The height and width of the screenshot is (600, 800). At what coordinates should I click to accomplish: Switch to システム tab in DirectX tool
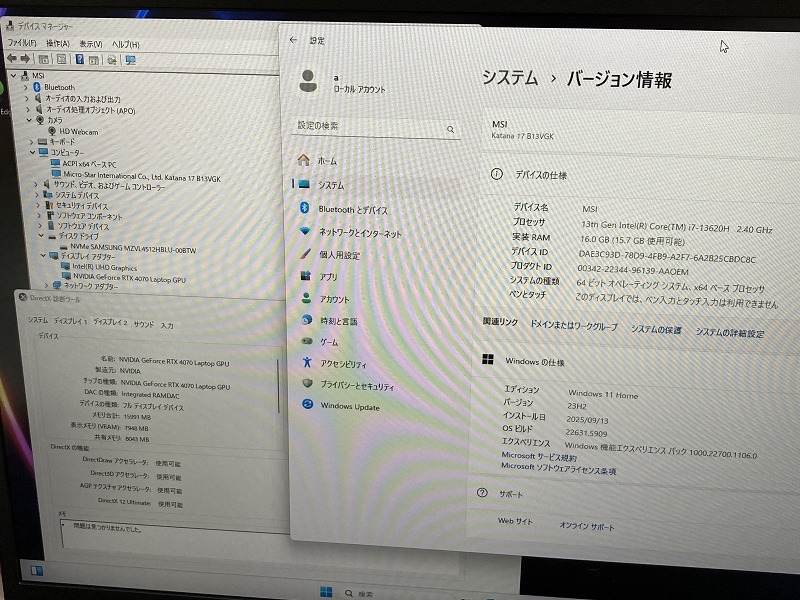point(38,320)
